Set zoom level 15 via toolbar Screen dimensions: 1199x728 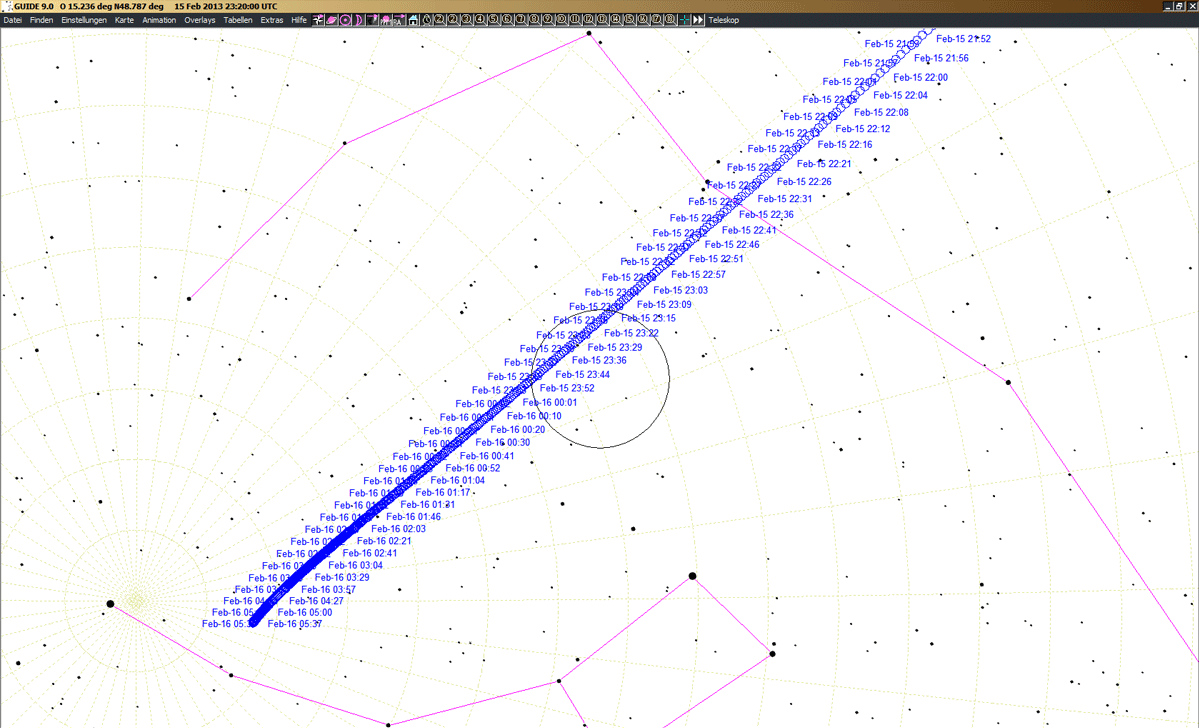pos(629,20)
